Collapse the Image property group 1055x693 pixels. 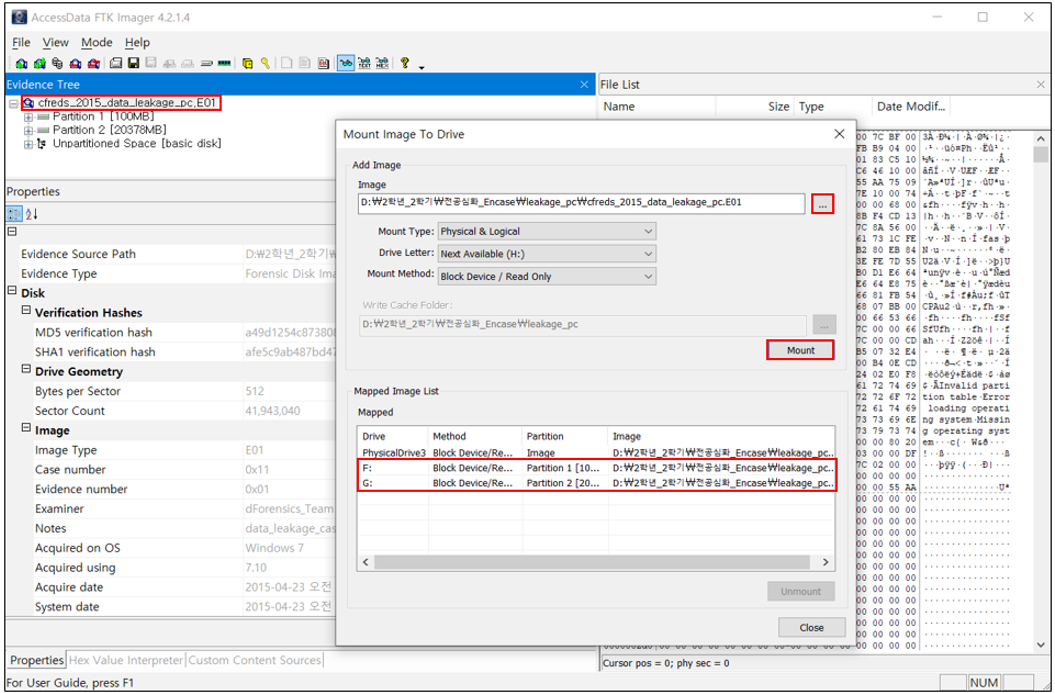pos(26,428)
